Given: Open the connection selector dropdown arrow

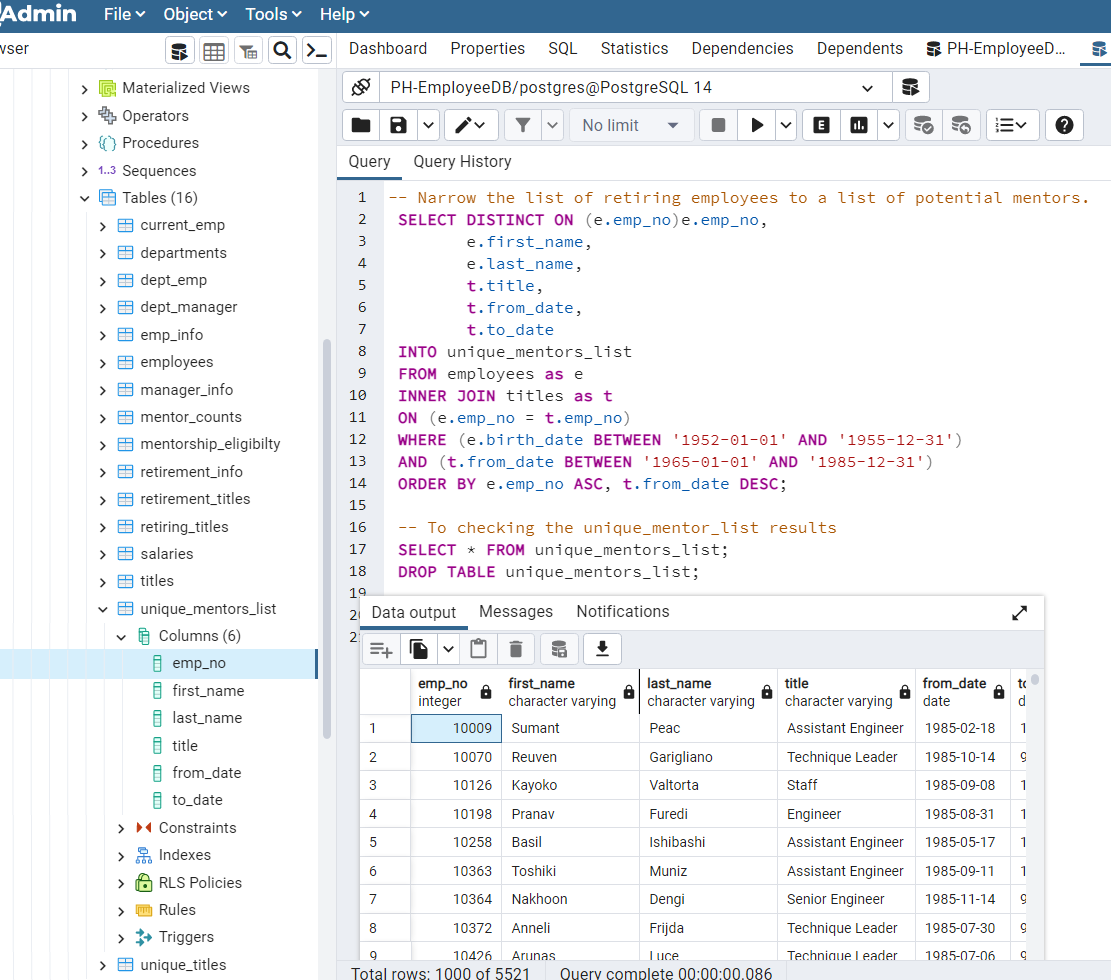Looking at the screenshot, I should [x=867, y=88].
